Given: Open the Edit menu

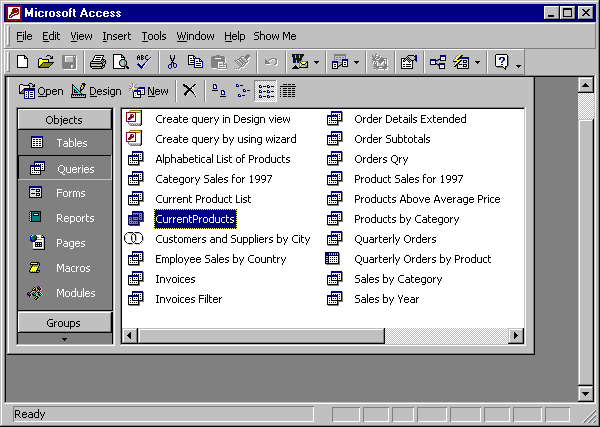Looking at the screenshot, I should pos(51,36).
